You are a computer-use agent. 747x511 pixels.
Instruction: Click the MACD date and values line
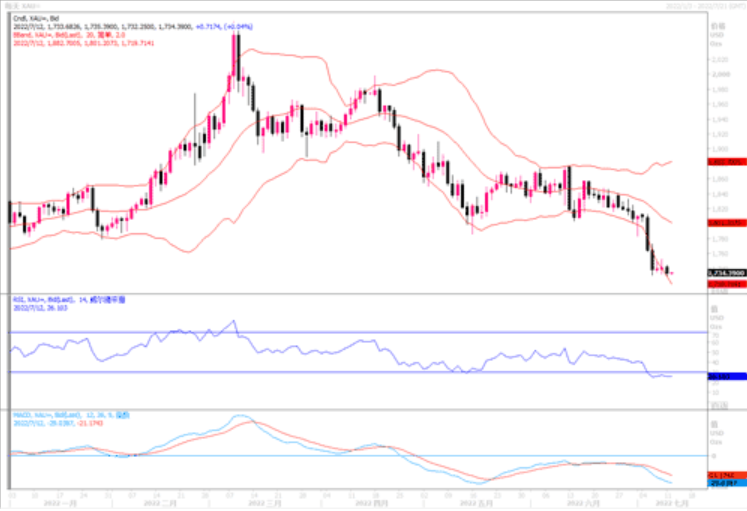pyautogui.click(x=58, y=423)
